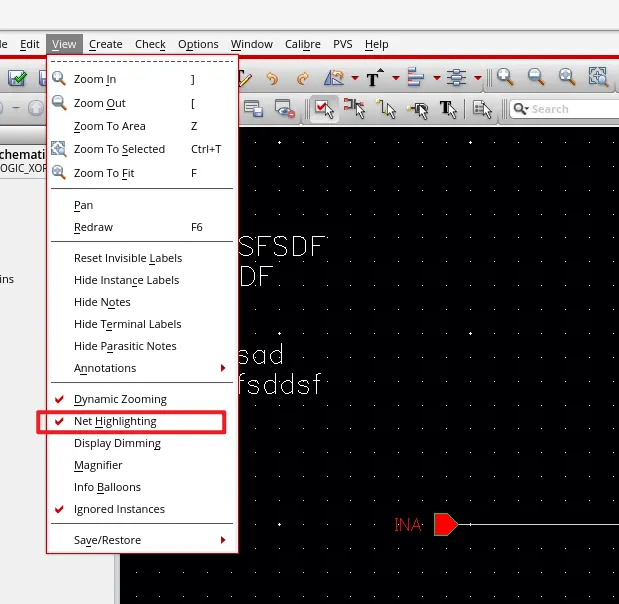Viewport: 619px width, 604px height.
Task: Open the Search field options dropdown
Action: (521, 109)
